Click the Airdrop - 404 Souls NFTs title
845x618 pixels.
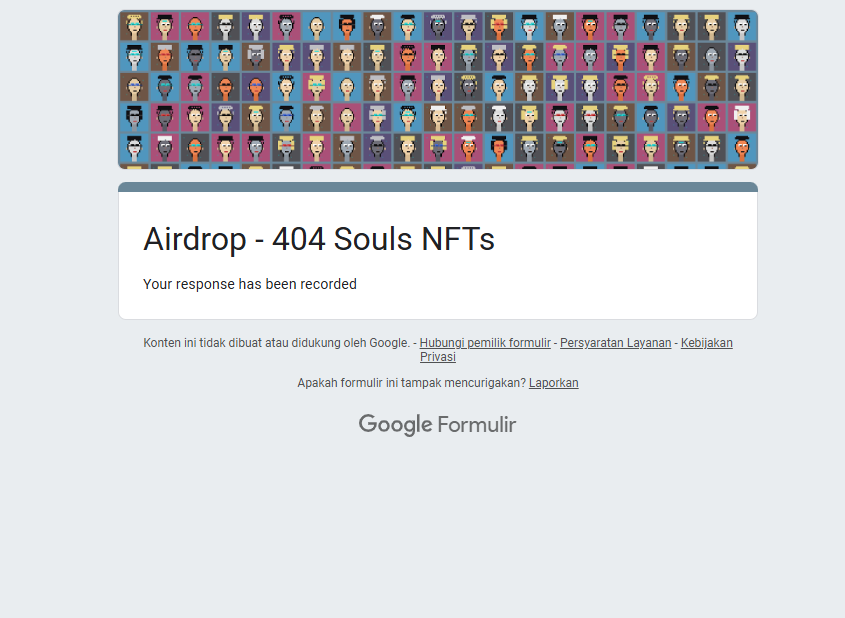click(319, 239)
